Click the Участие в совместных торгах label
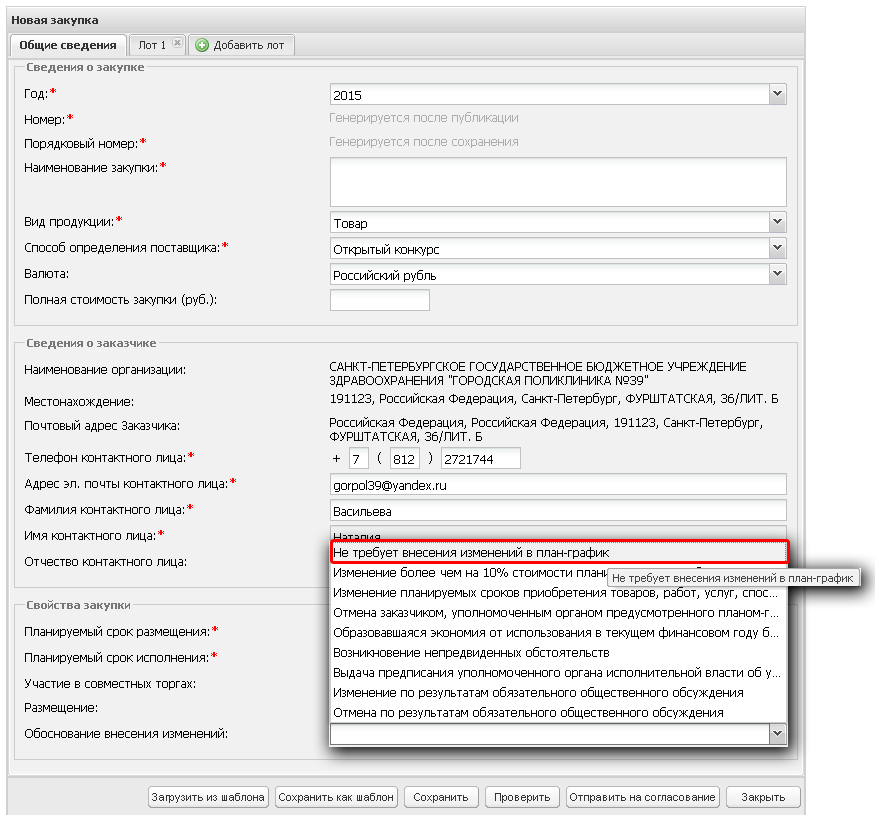This screenshot has width=875, height=815. [x=110, y=684]
